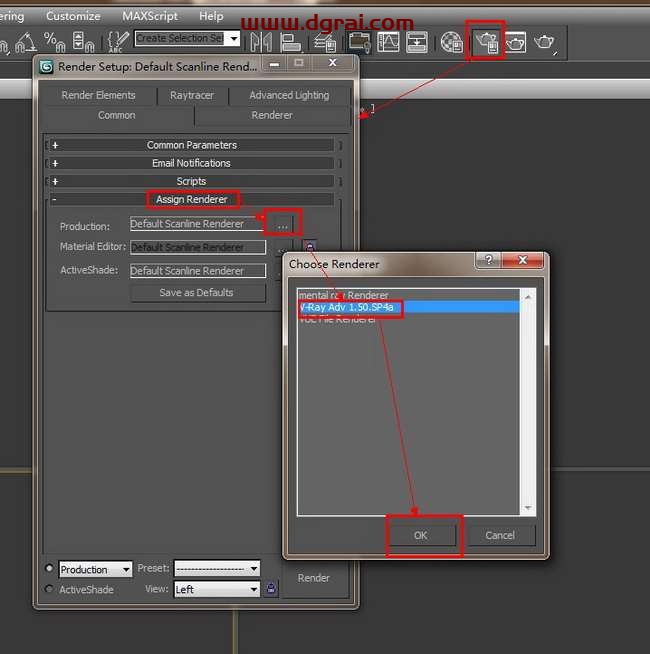The width and height of the screenshot is (650, 654).
Task: Click the Production renderer browse button
Action: click(282, 226)
